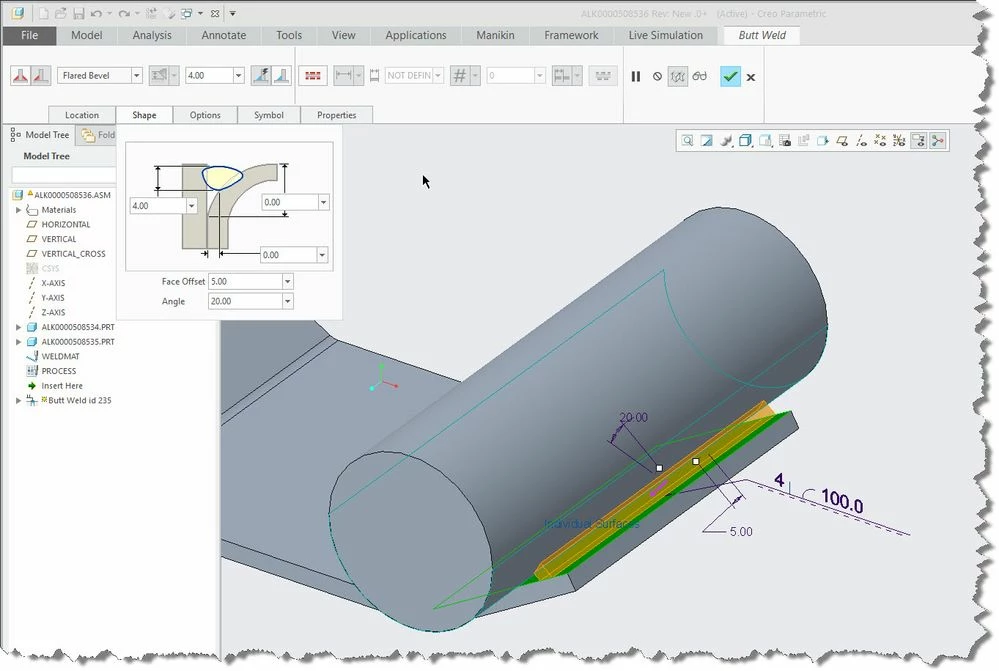Toggle coordinate system display

click(899, 141)
